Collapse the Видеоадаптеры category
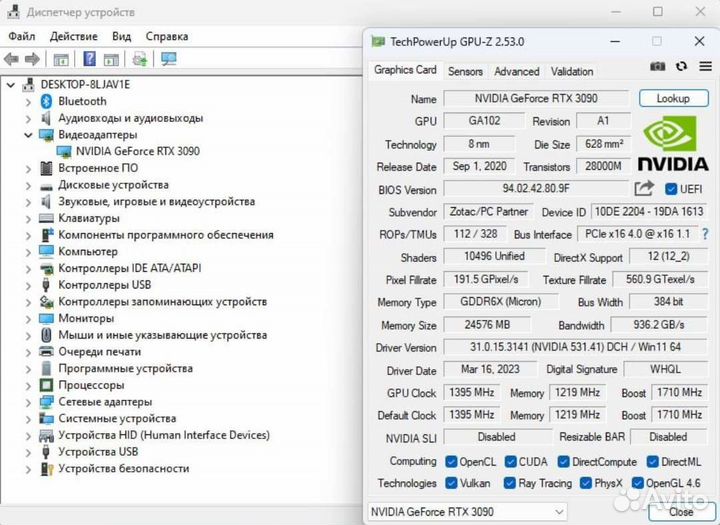This screenshot has height=525, width=720. [x=28, y=135]
